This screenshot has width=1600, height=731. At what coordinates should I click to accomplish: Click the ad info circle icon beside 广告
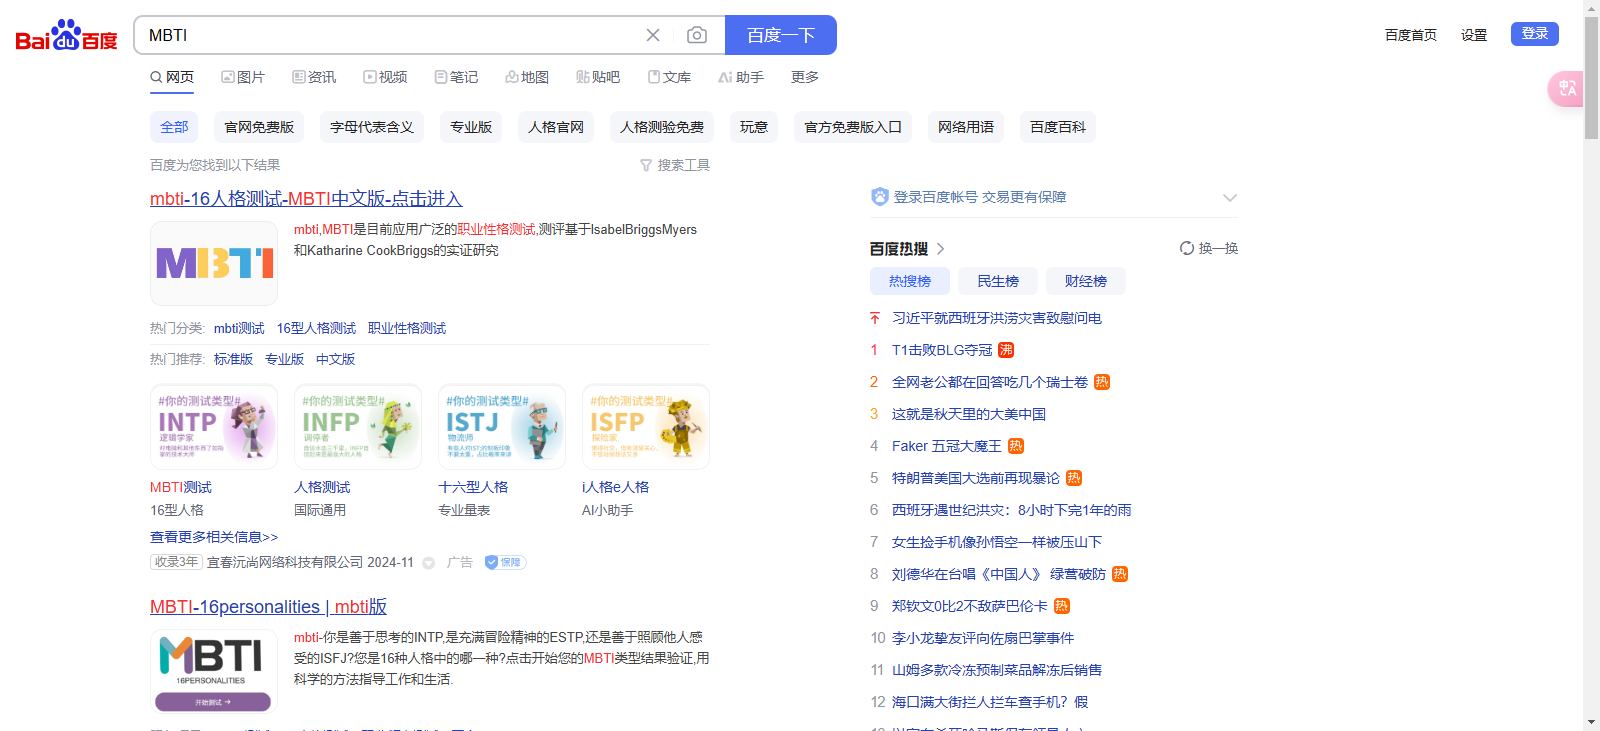point(428,563)
